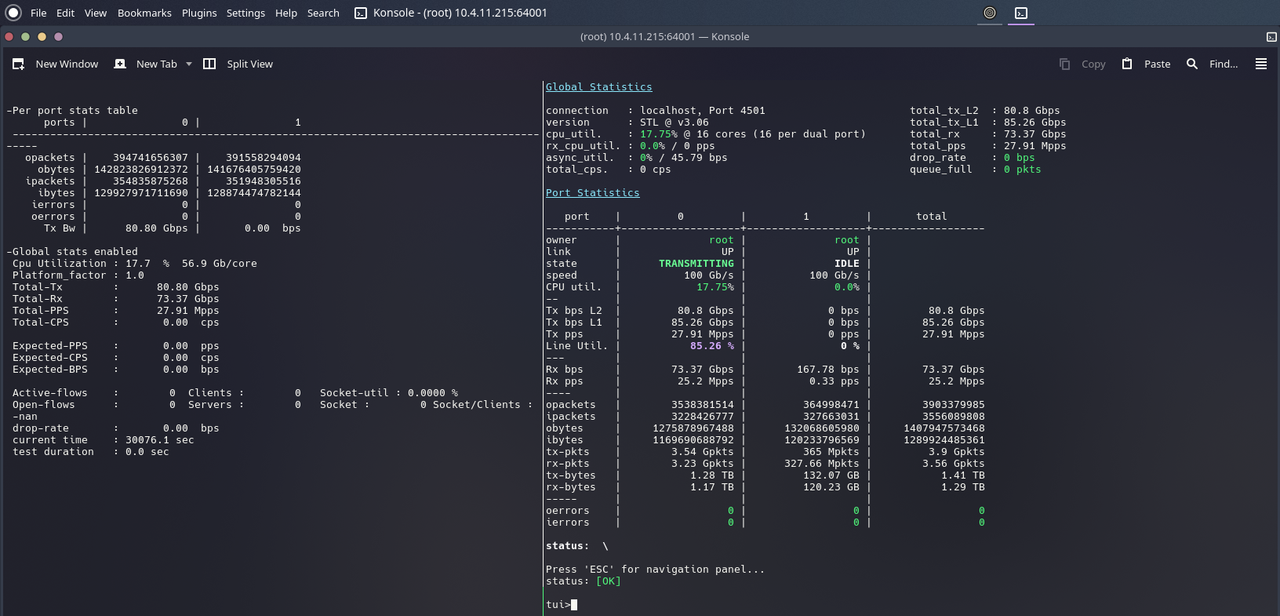Click the '[OK]' status text
Screen dimensions: 1280x616
tap(608, 581)
